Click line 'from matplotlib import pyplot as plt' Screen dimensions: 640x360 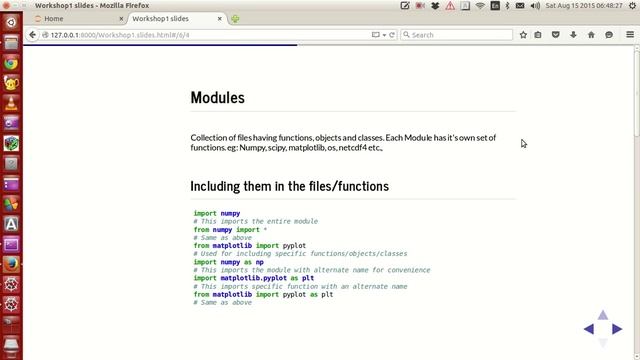tap(263, 294)
